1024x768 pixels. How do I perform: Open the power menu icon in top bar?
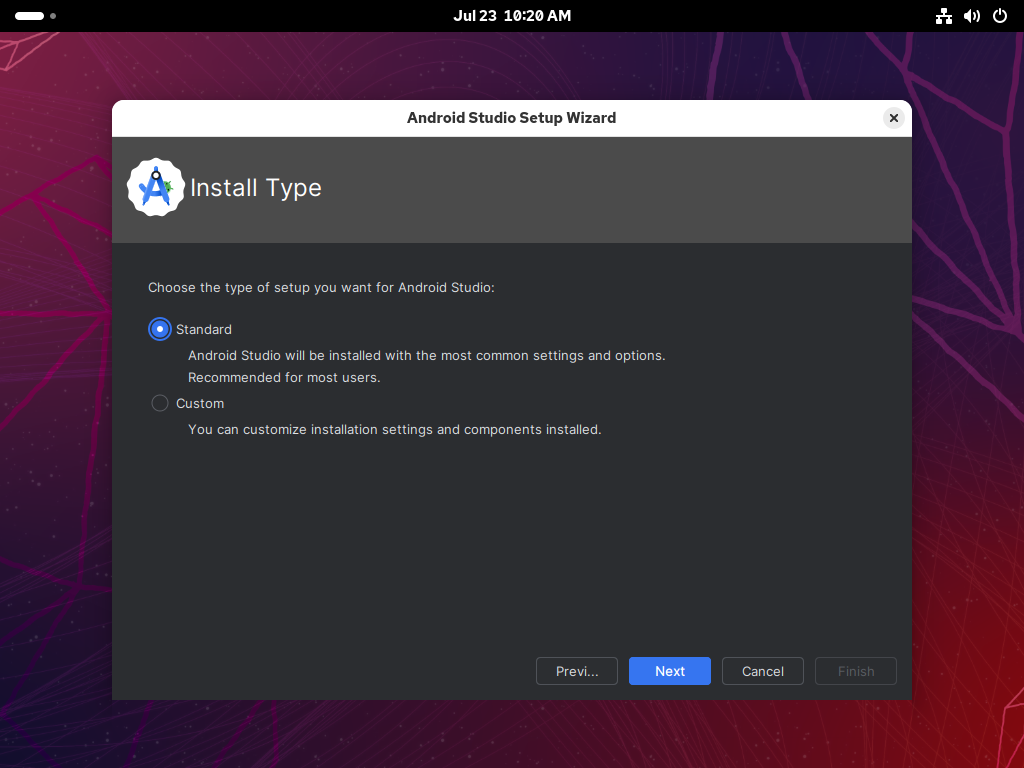[x=999, y=16]
